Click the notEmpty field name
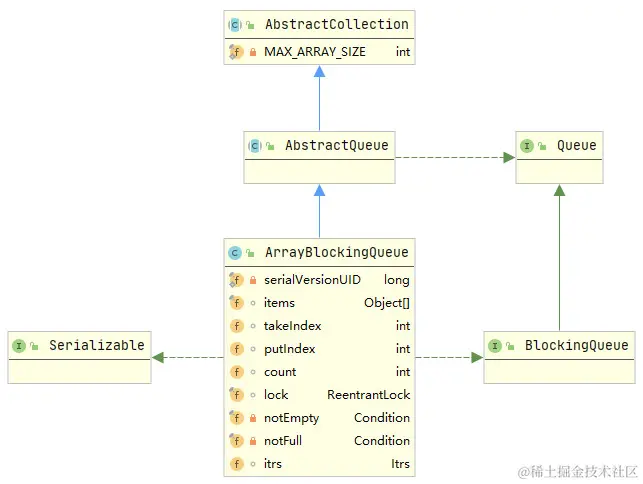The image size is (643, 484). click(292, 418)
